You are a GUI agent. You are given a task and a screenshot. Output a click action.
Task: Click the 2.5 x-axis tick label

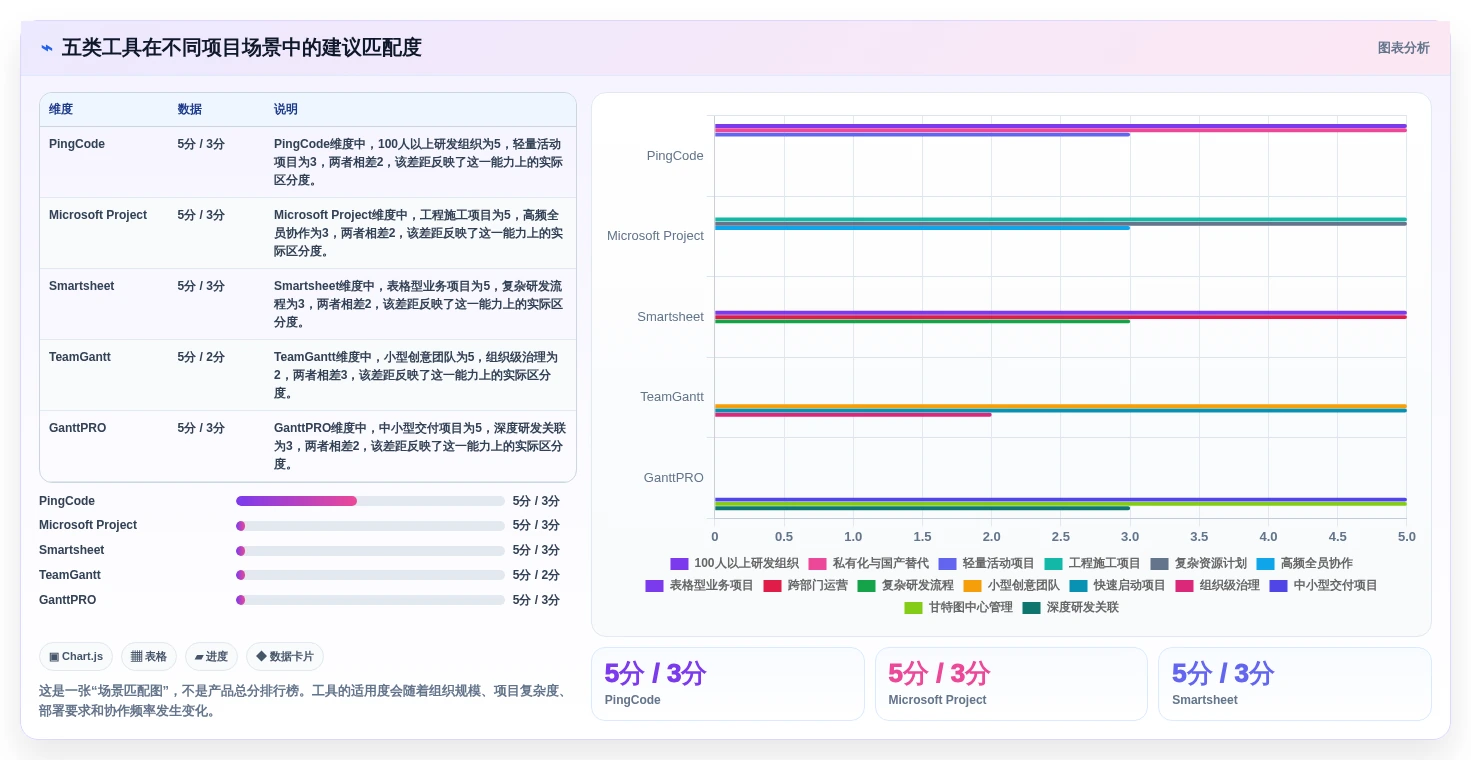(1061, 537)
